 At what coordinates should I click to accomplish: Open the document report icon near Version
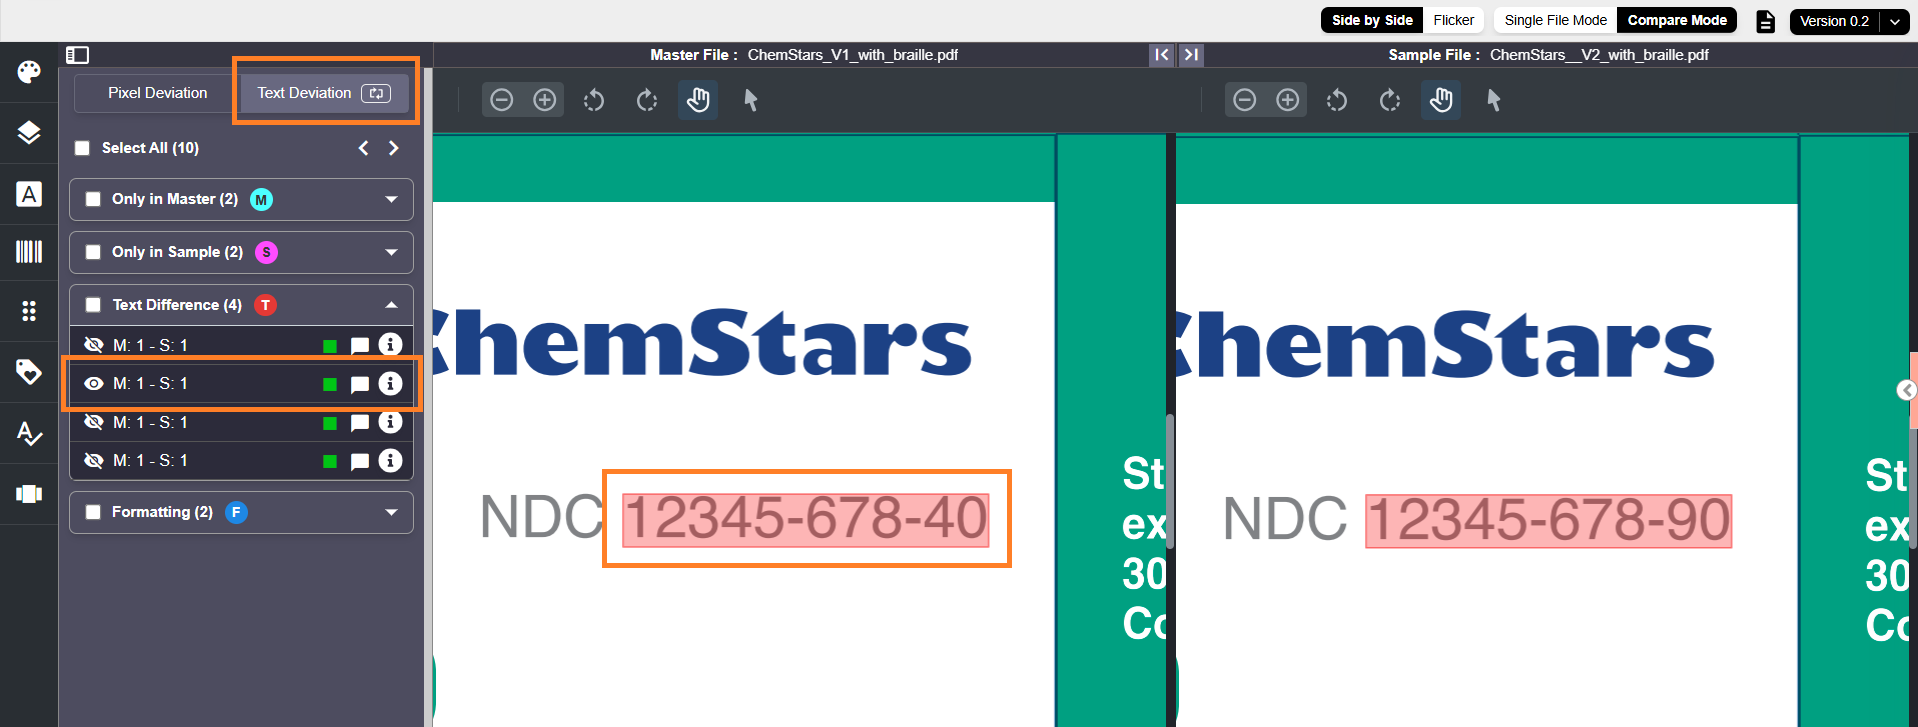[1766, 21]
